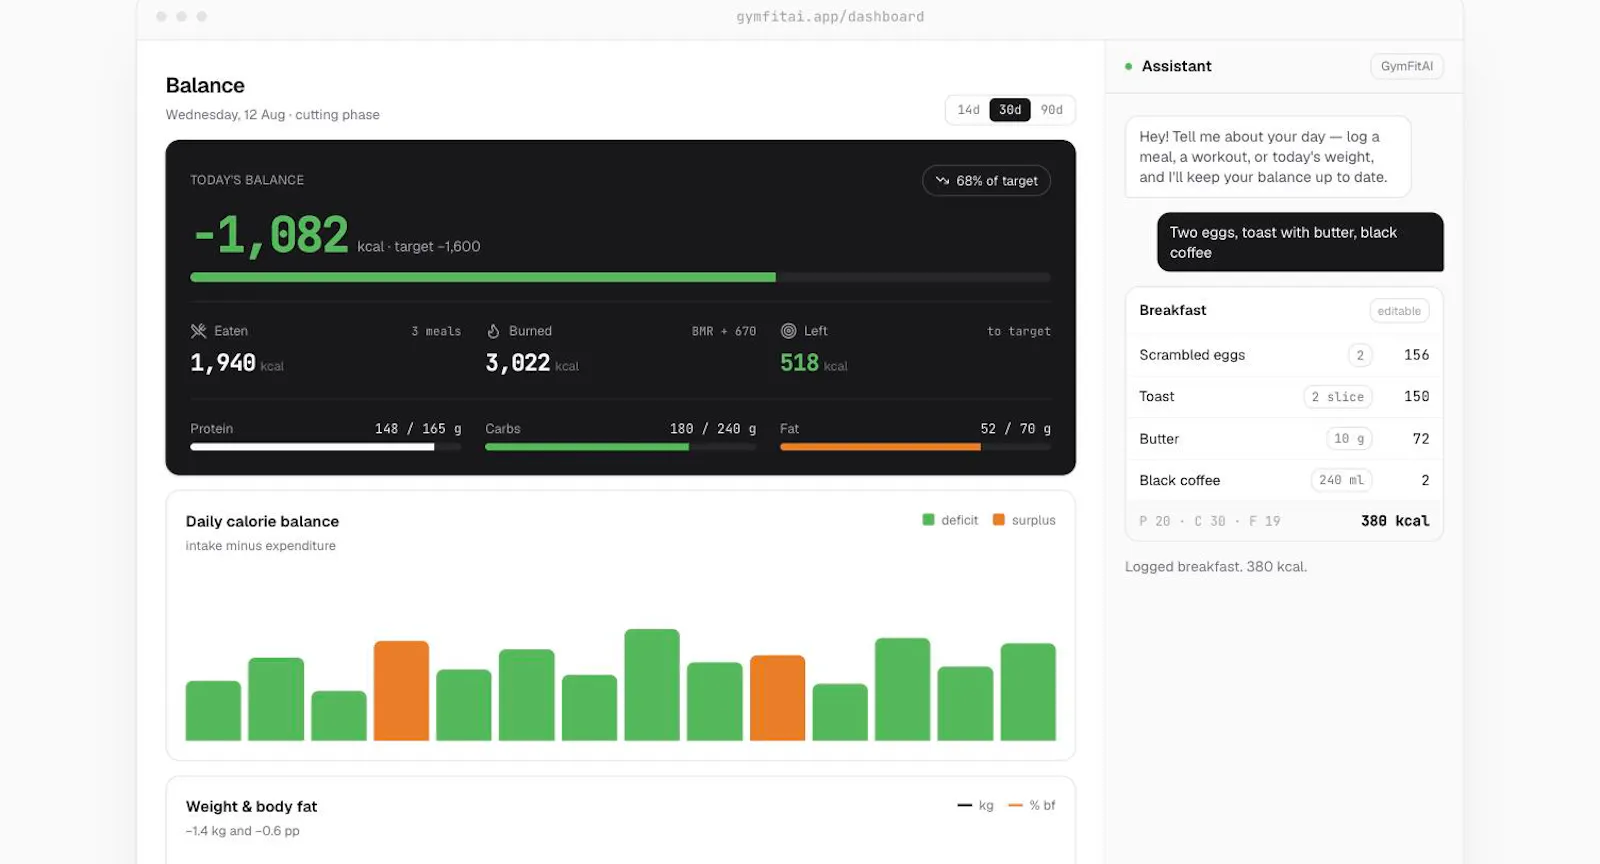Click the kg legend line marker
Screen dimensions: 1600x864
[x=964, y=806]
